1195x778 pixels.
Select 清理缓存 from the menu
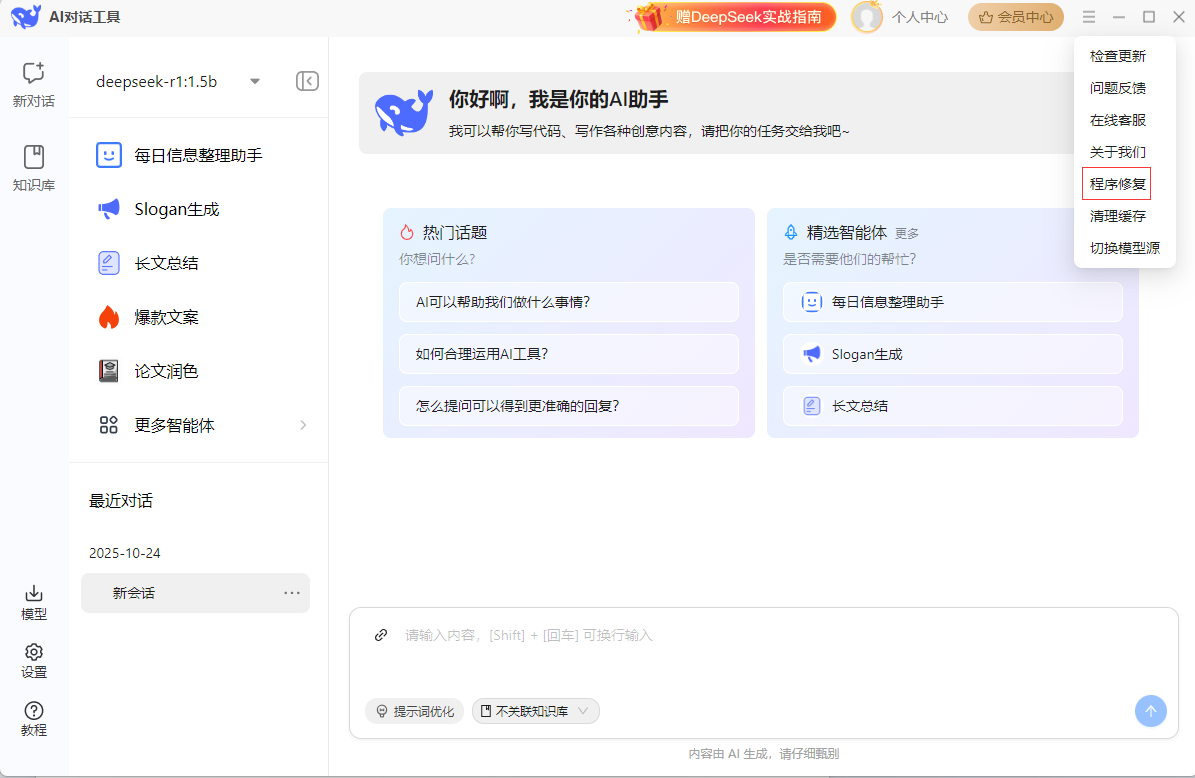coord(1117,215)
